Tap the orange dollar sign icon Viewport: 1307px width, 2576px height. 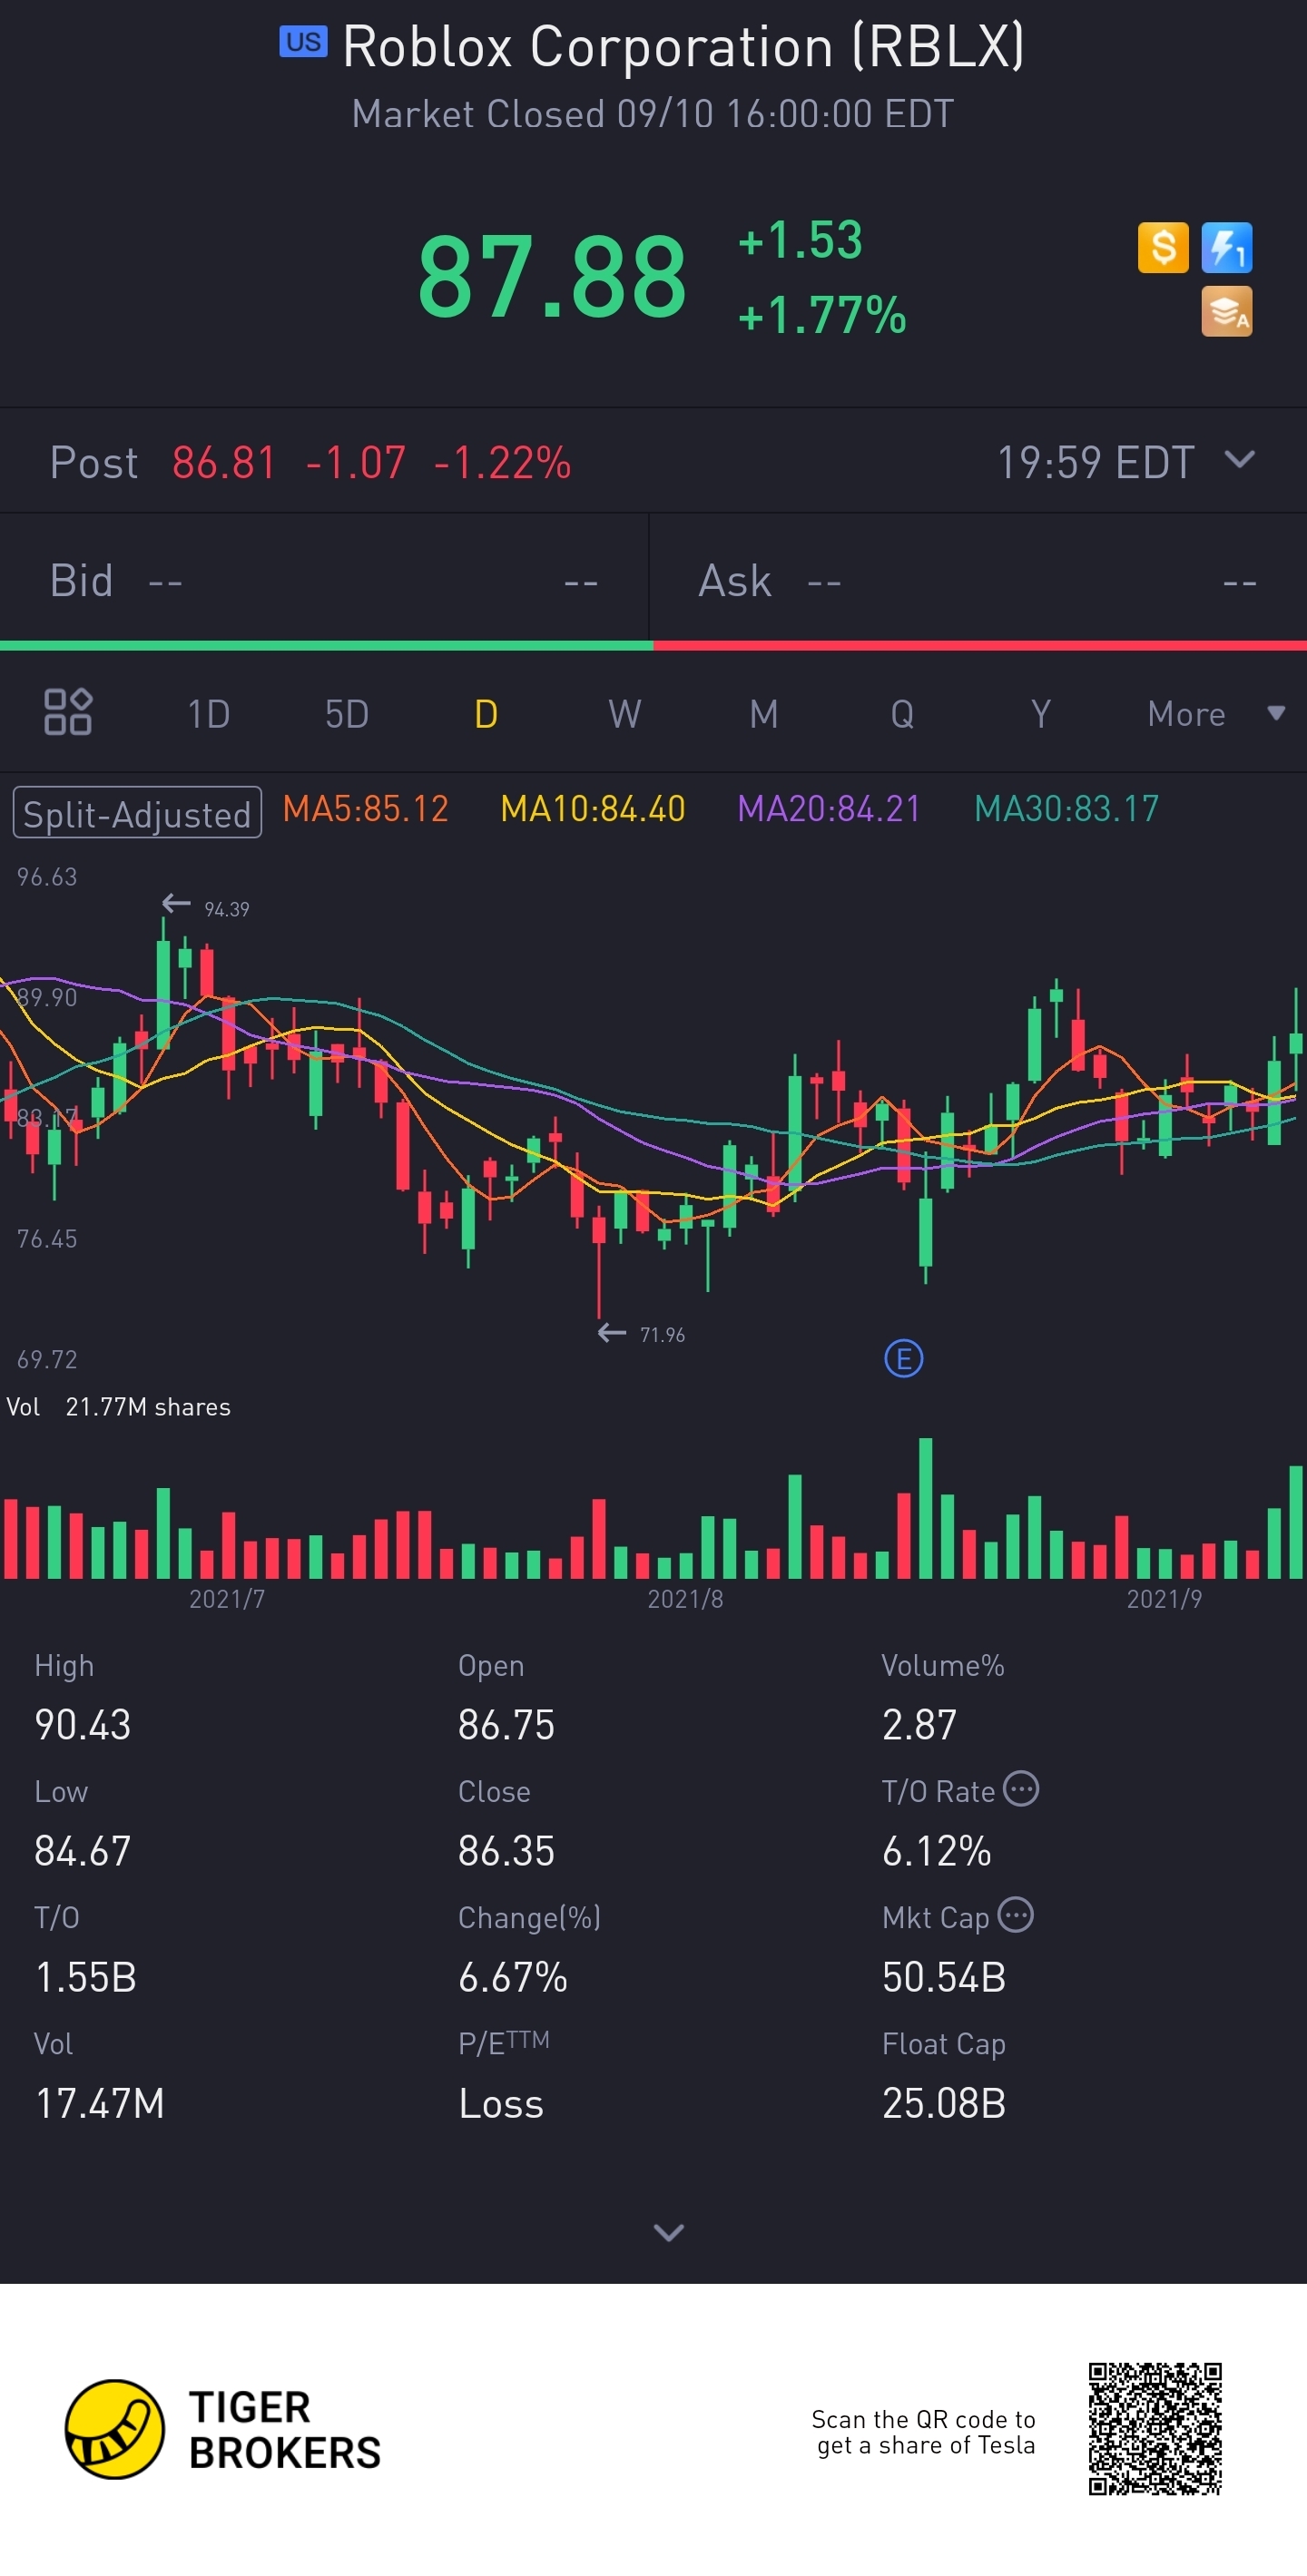click(x=1163, y=247)
